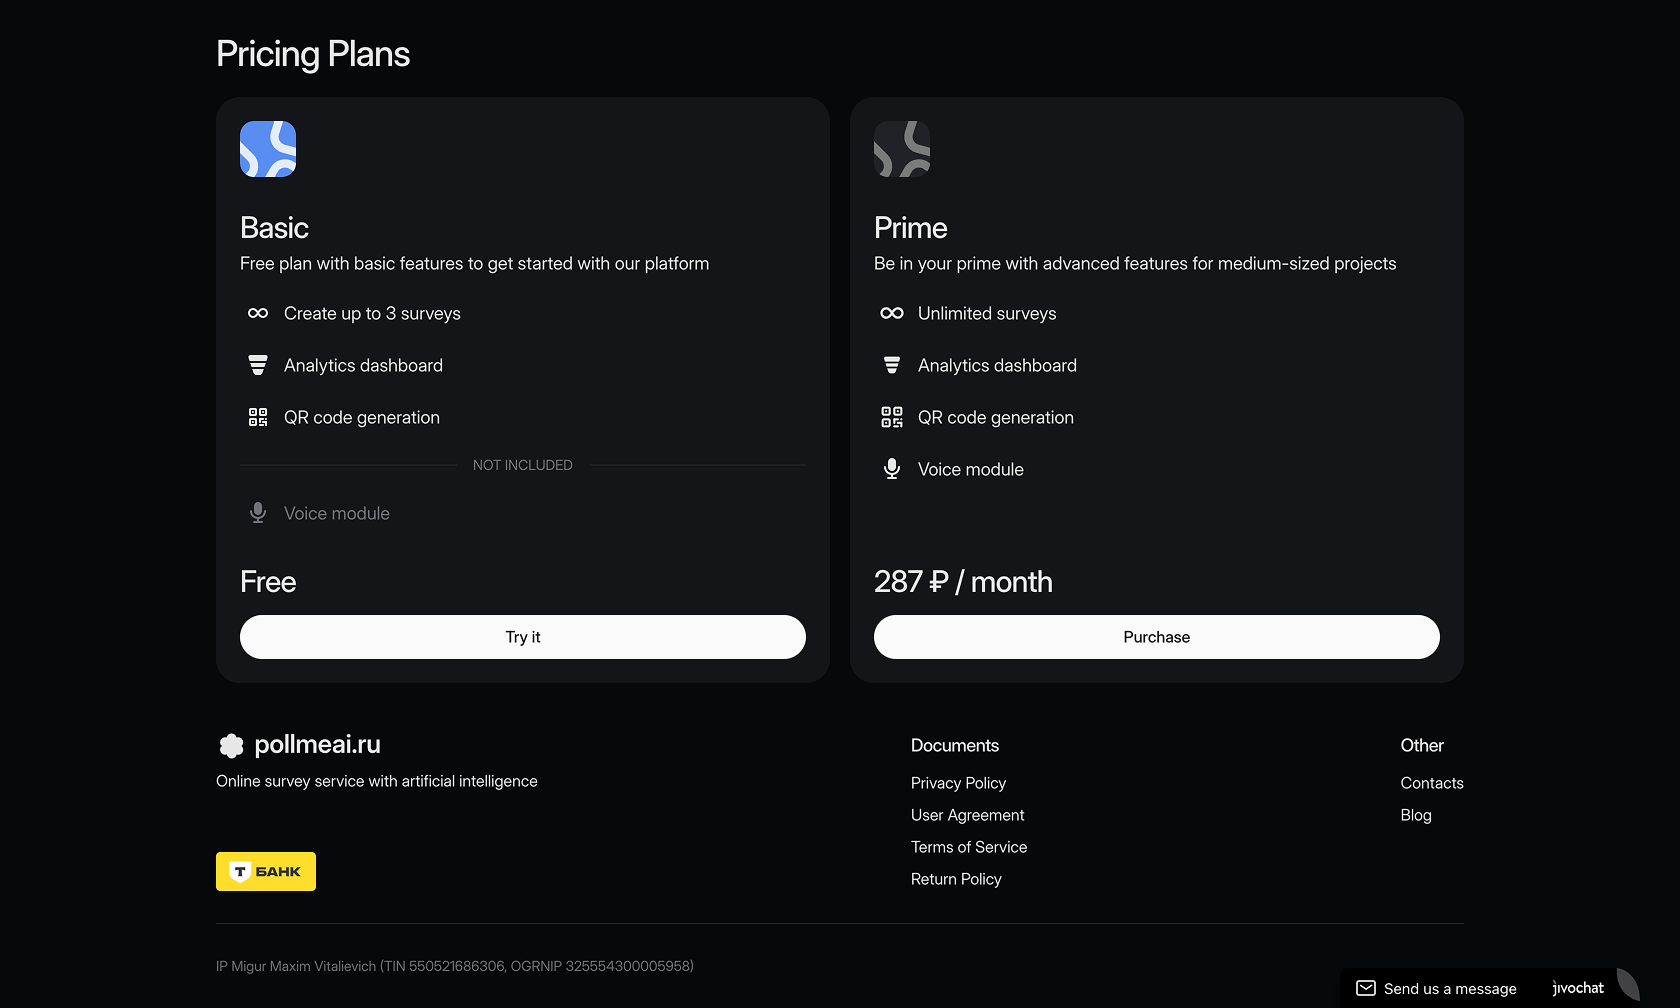Click the envelope icon in chat widget
The height and width of the screenshot is (1008, 1680).
coord(1366,988)
